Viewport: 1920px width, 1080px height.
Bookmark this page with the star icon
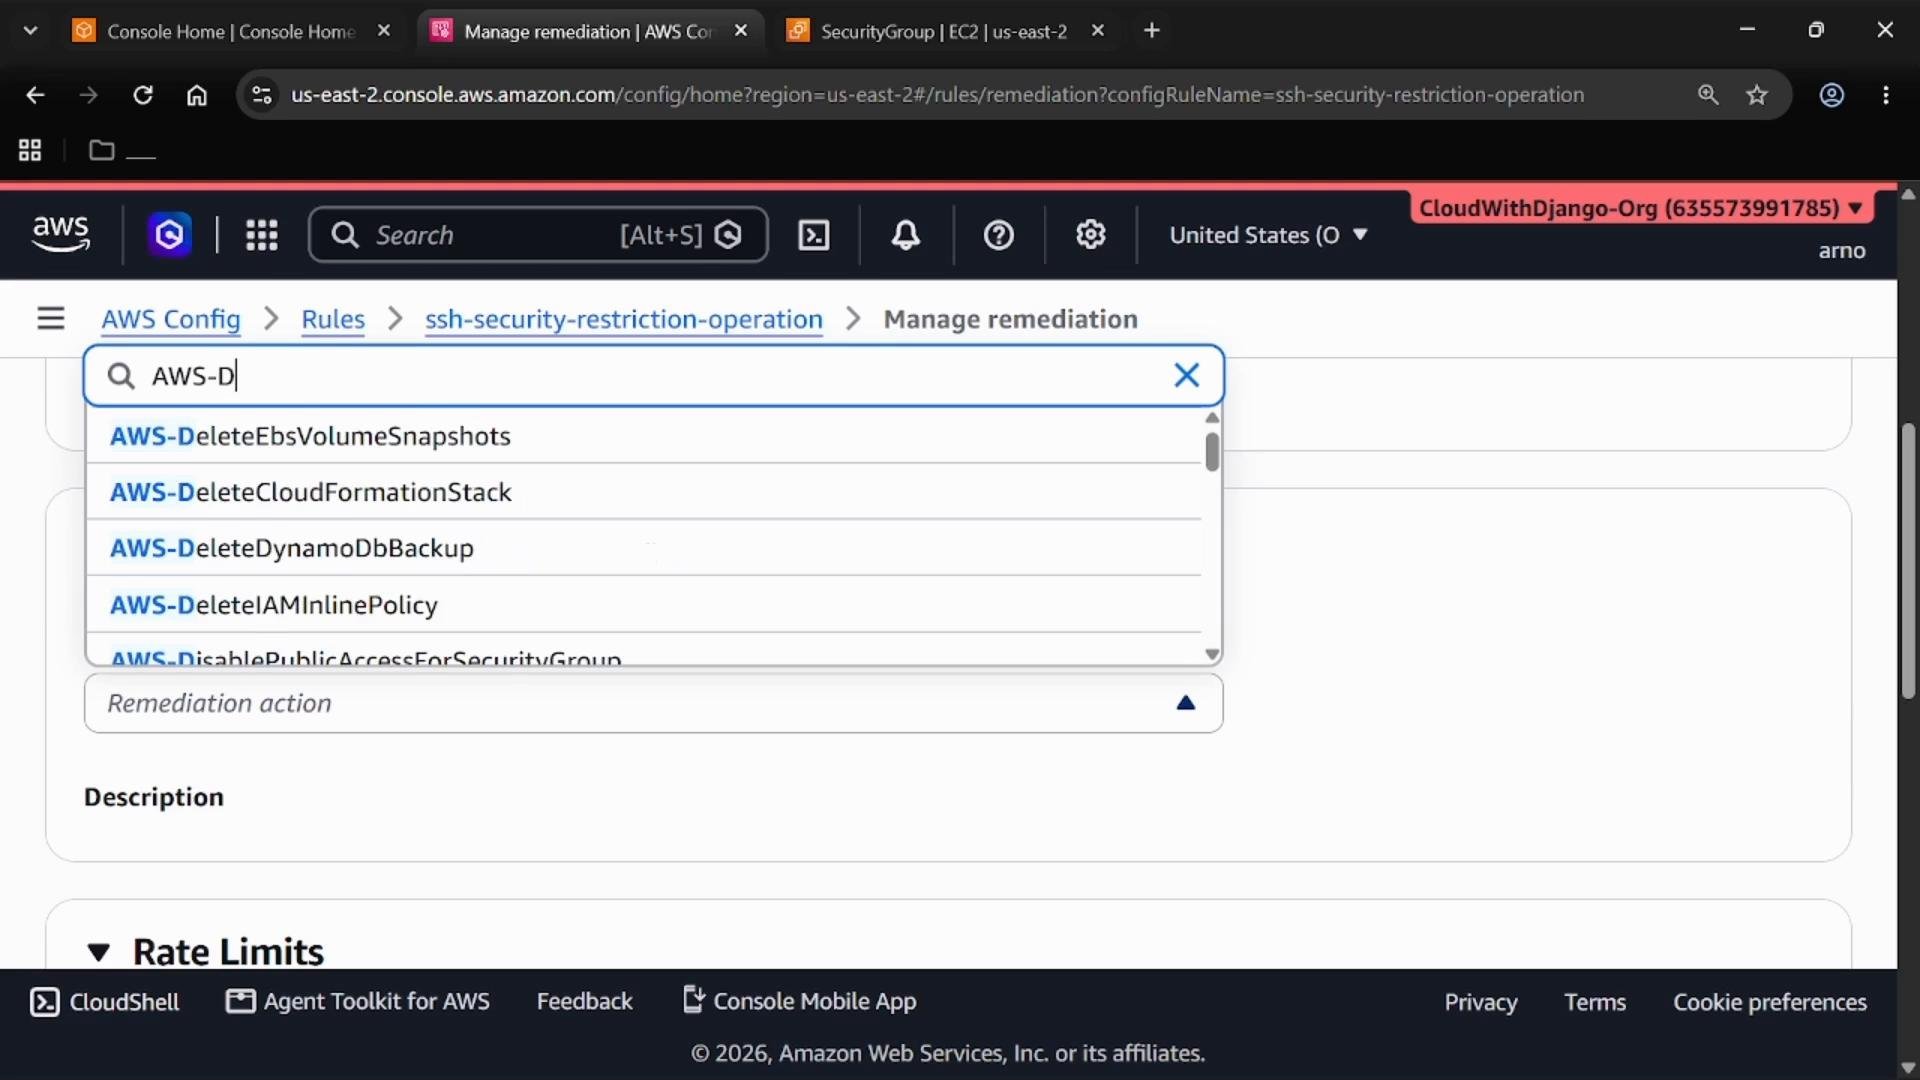1757,95
